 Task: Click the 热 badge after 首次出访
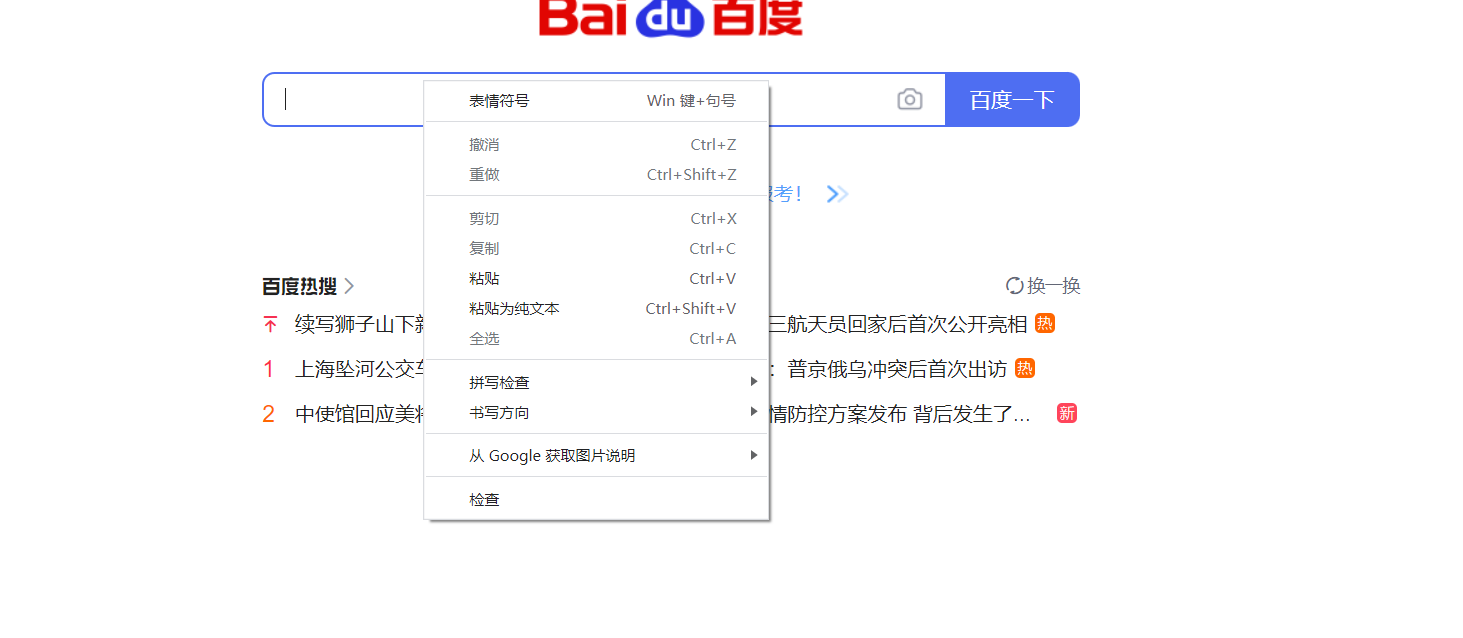point(1025,368)
